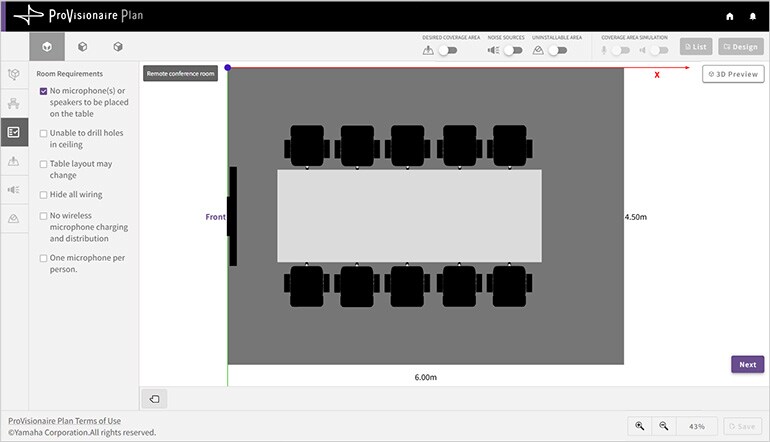770x442 pixels.
Task: Toggle Desired Coverage Area switch
Action: pos(447,50)
